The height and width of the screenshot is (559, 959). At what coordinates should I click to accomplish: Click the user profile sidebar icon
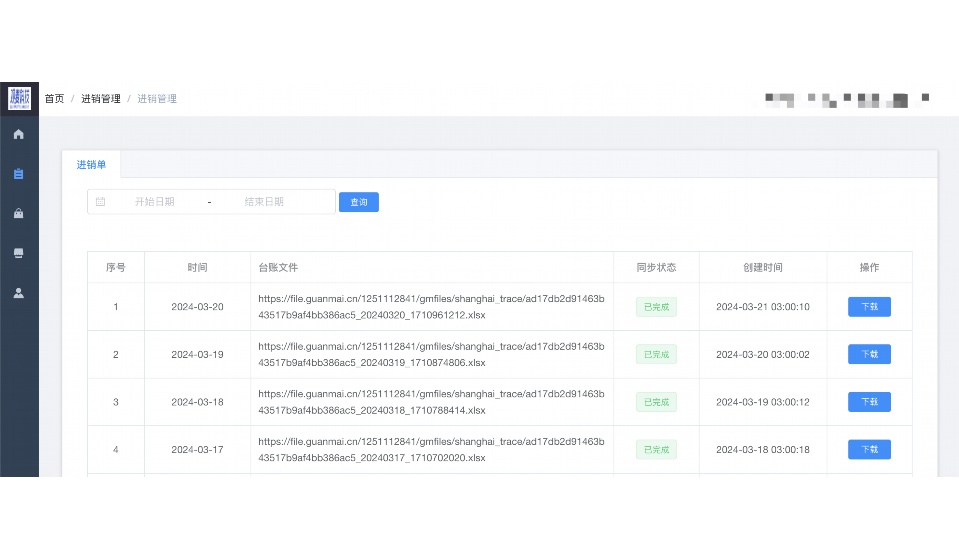pyautogui.click(x=18, y=294)
